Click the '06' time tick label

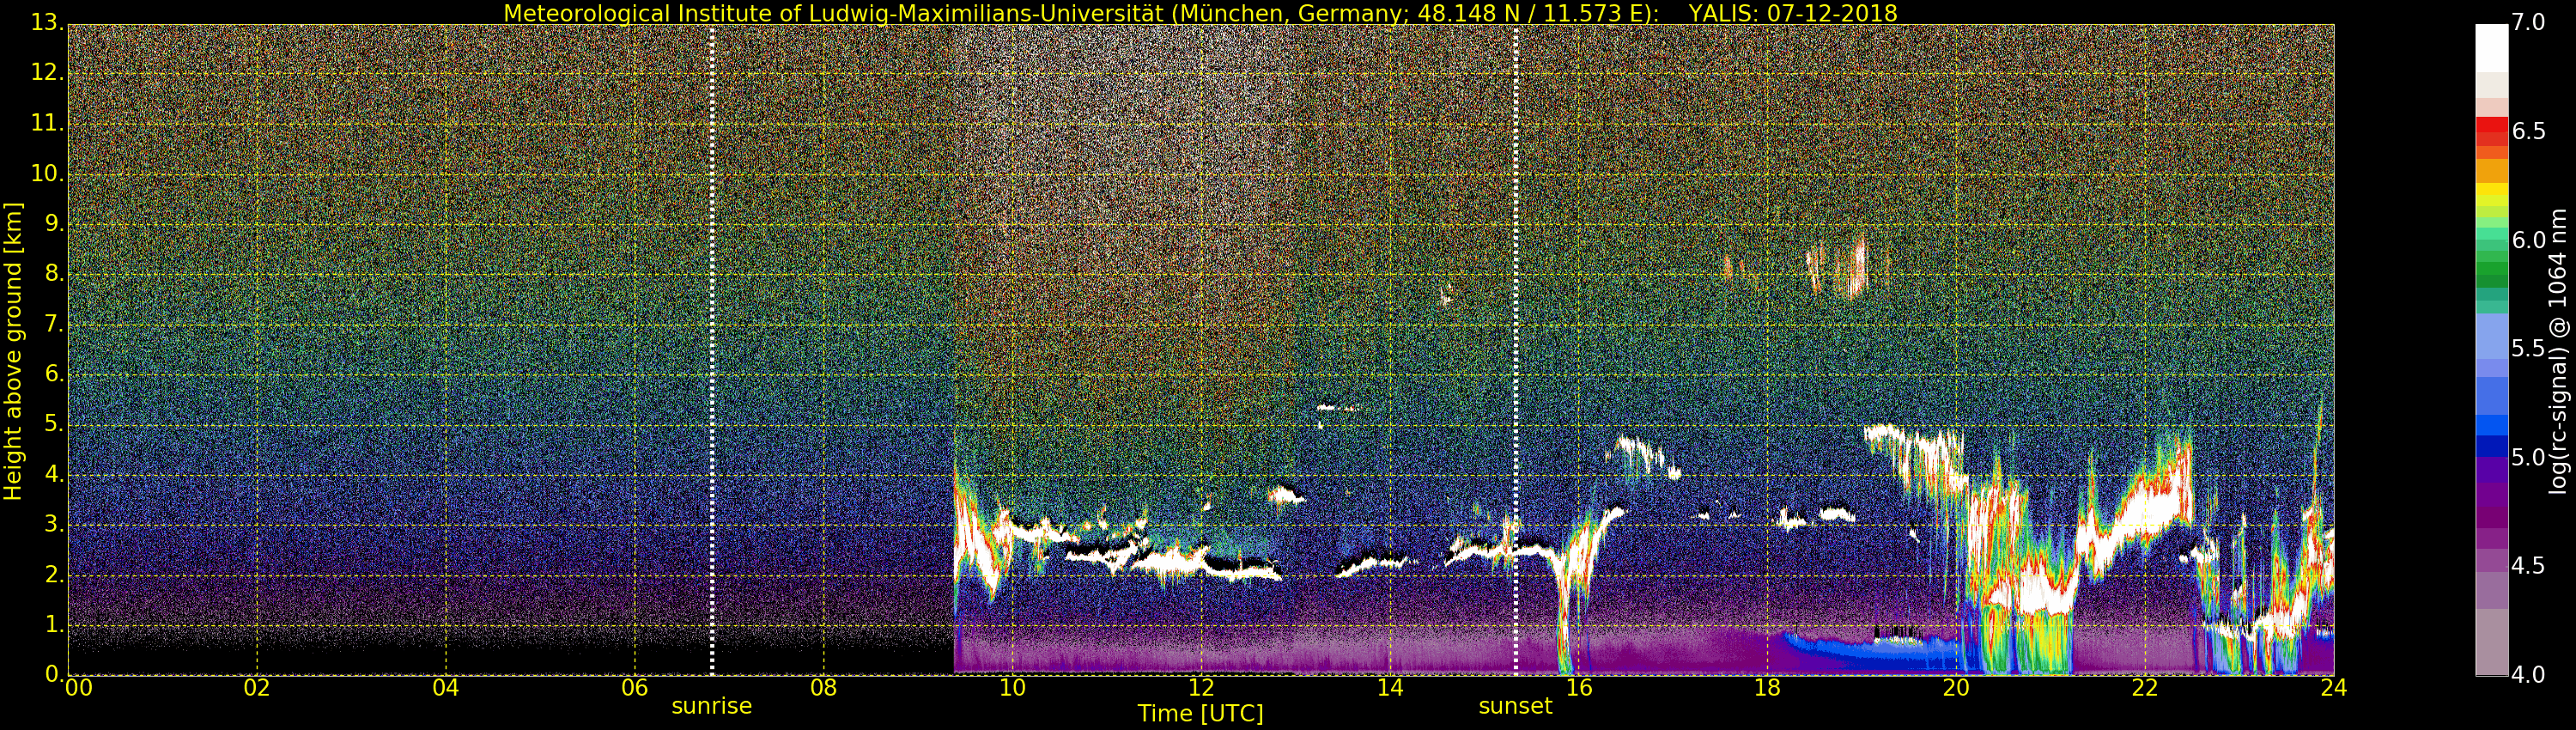pyautogui.click(x=635, y=688)
